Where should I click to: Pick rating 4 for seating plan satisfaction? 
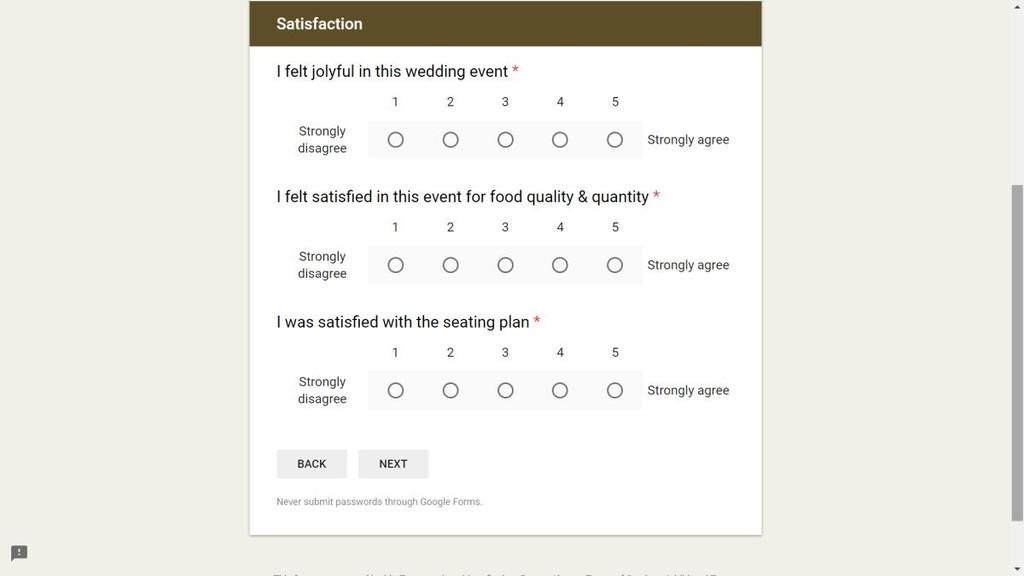pyautogui.click(x=560, y=391)
